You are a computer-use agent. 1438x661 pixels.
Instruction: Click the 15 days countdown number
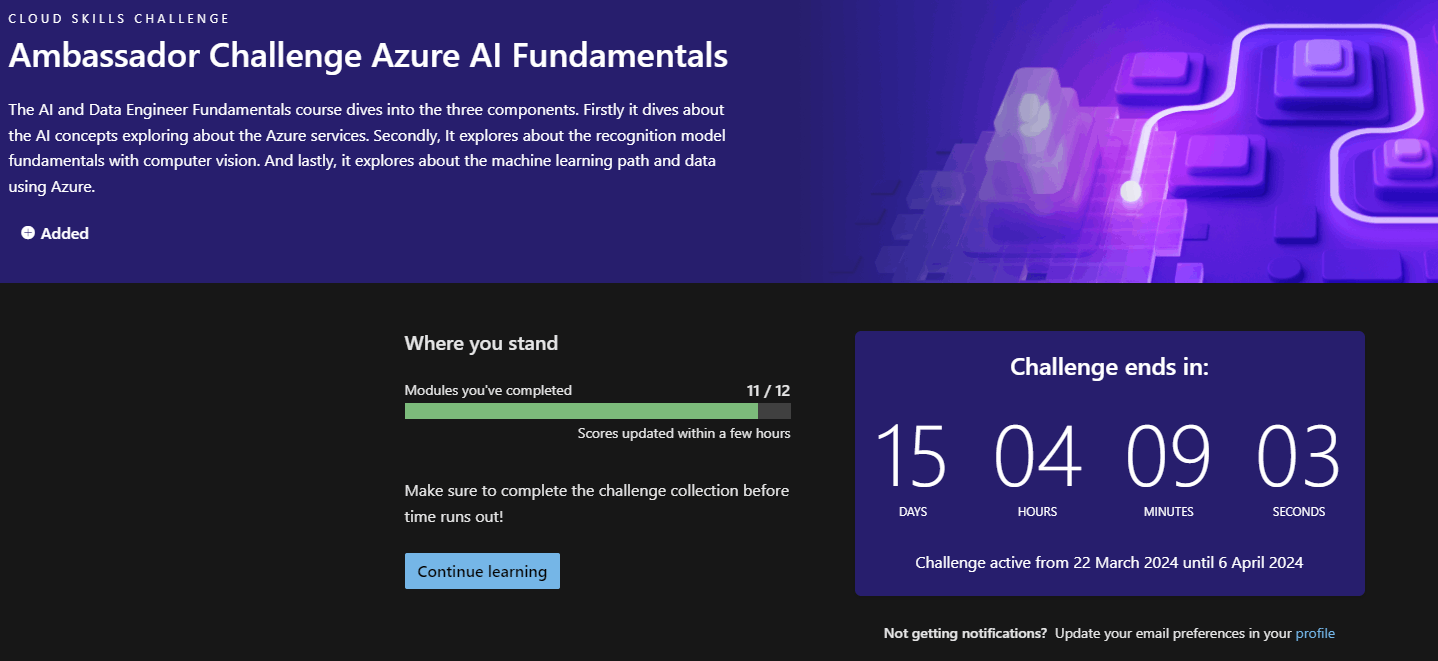pos(912,456)
